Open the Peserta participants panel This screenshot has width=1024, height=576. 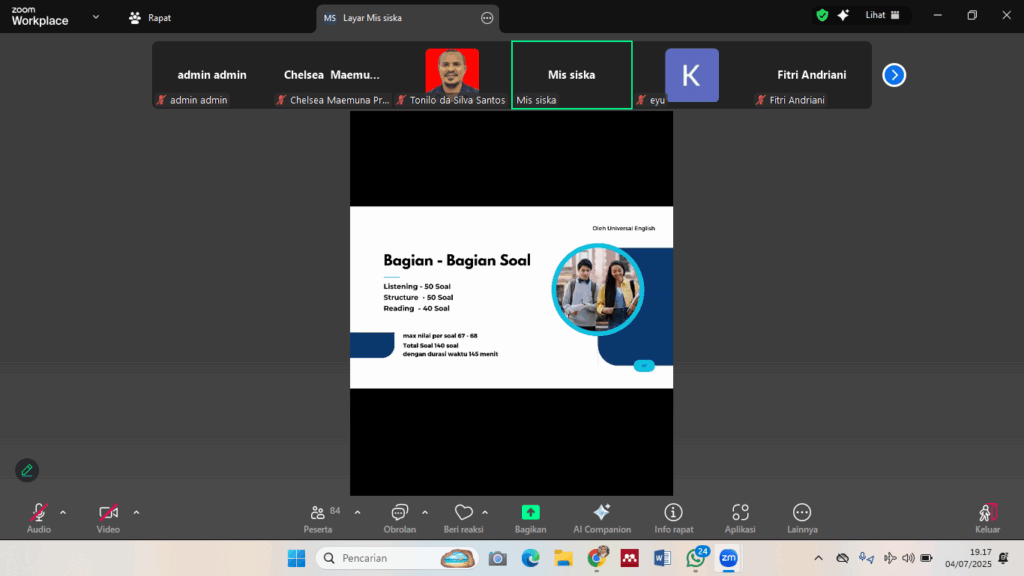(x=318, y=516)
